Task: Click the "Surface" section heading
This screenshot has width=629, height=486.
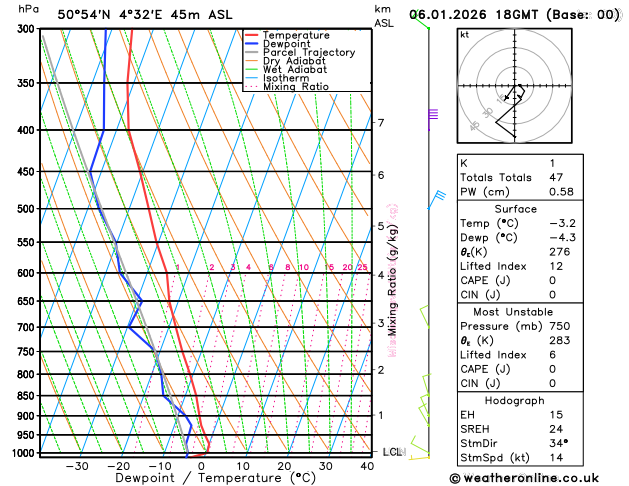Action: (515, 209)
